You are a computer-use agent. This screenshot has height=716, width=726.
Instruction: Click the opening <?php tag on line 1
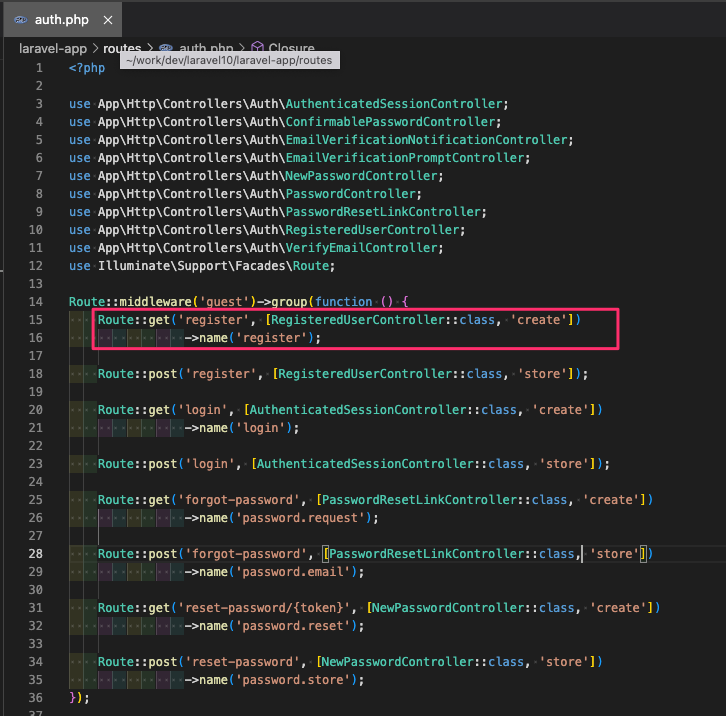pyautogui.click(x=86, y=68)
